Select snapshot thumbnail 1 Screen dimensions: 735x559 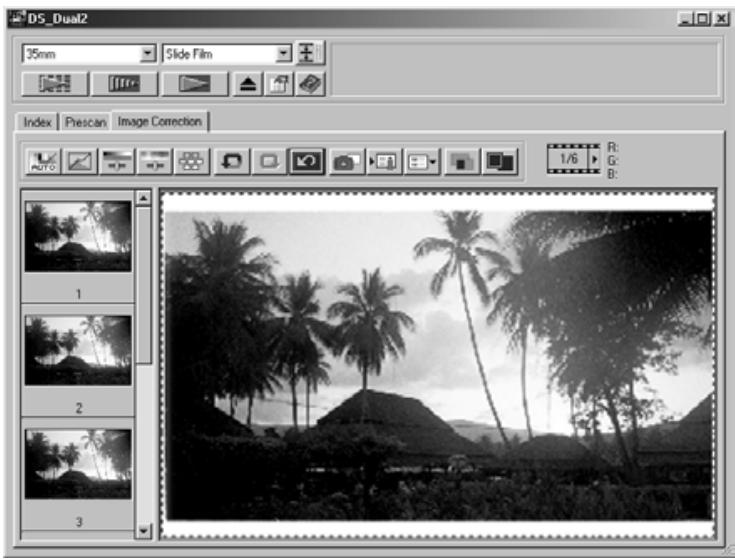click(x=78, y=237)
